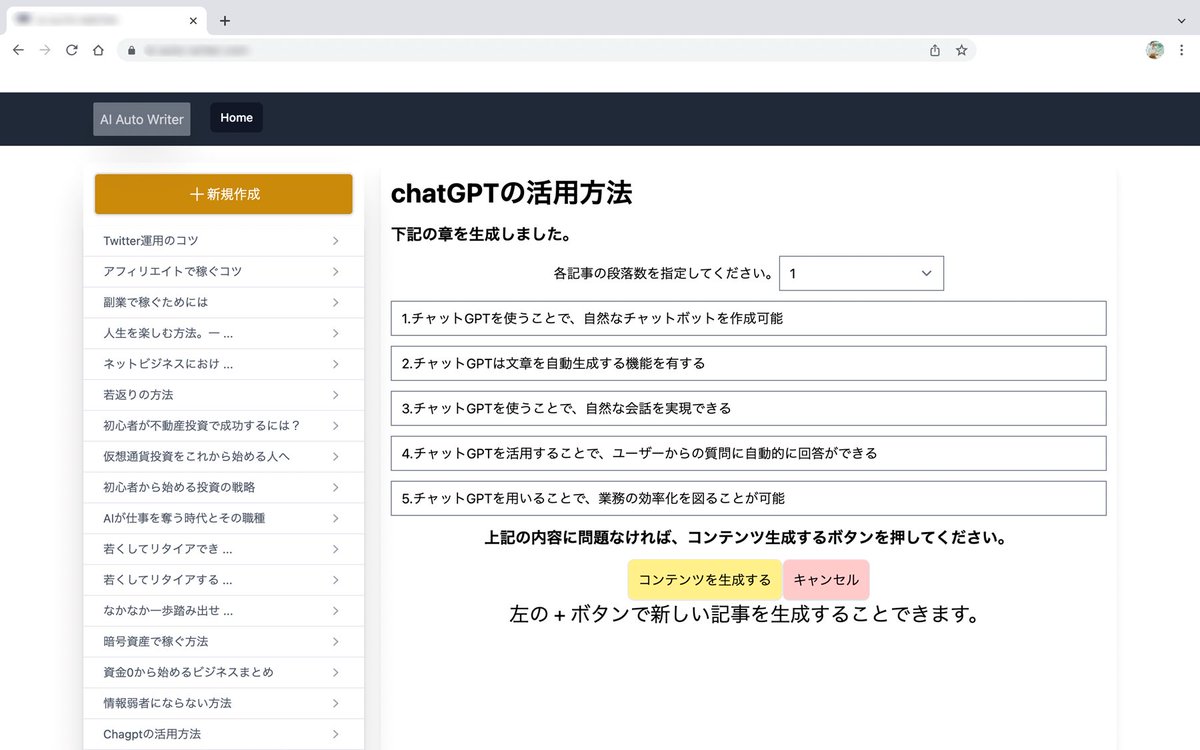This screenshot has width=1200, height=750.
Task: Open 仮想通貨投資をこれから始める人へ article
Action: (x=224, y=457)
